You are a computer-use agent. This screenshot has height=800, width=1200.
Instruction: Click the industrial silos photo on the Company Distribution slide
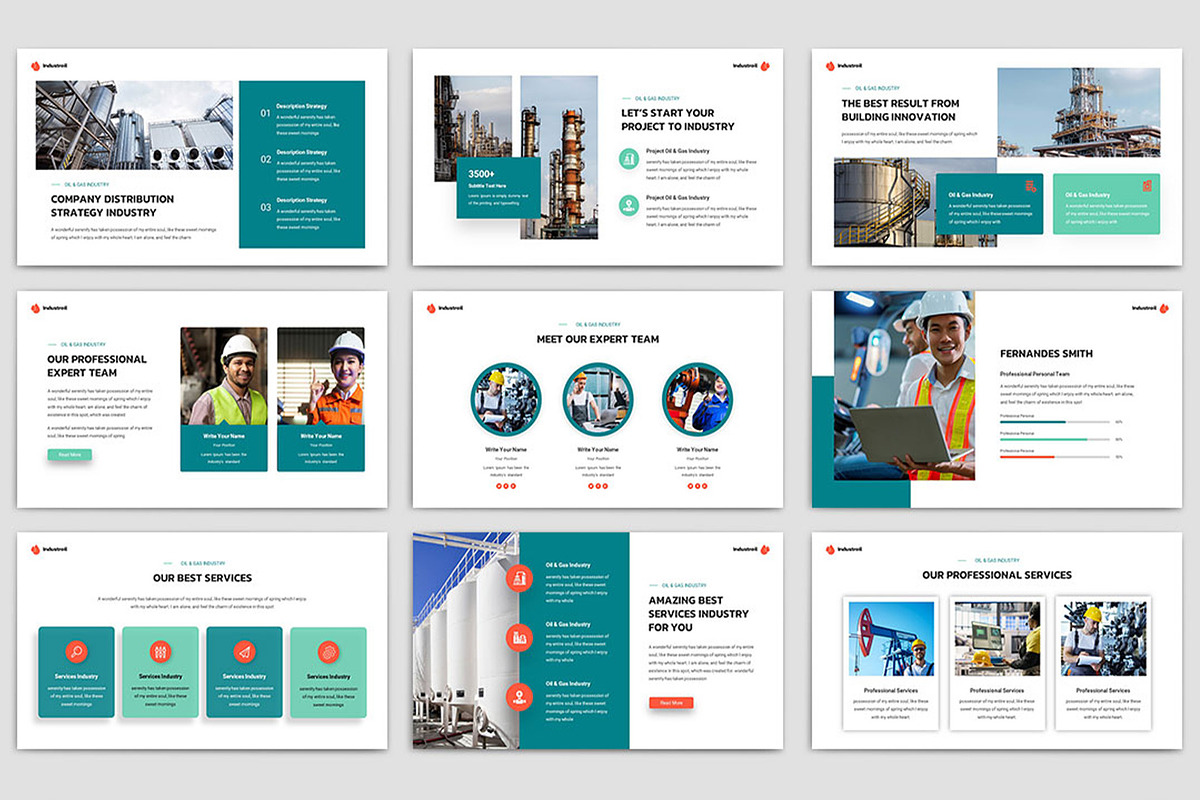pyautogui.click(x=134, y=125)
